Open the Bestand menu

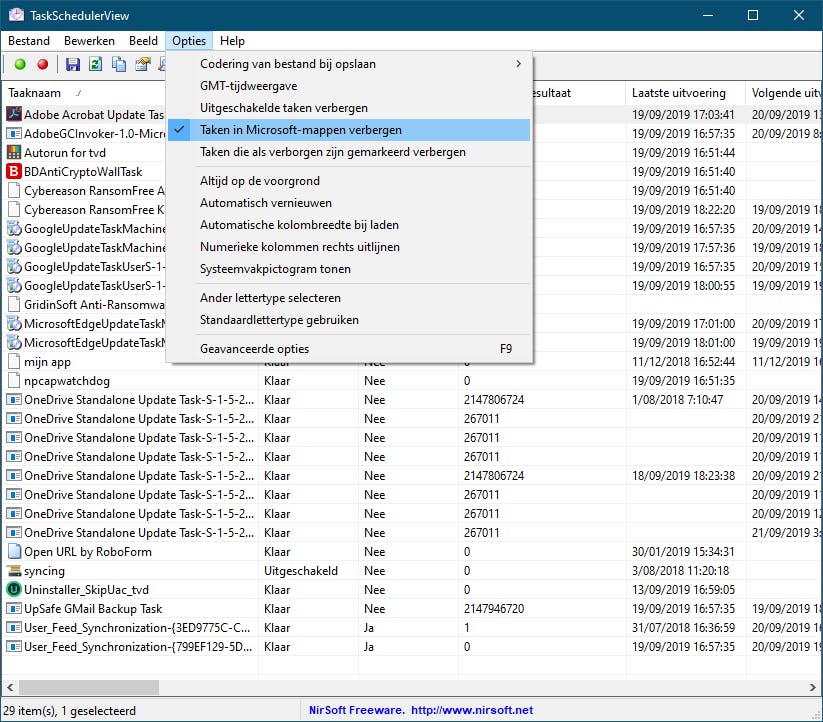pos(29,41)
